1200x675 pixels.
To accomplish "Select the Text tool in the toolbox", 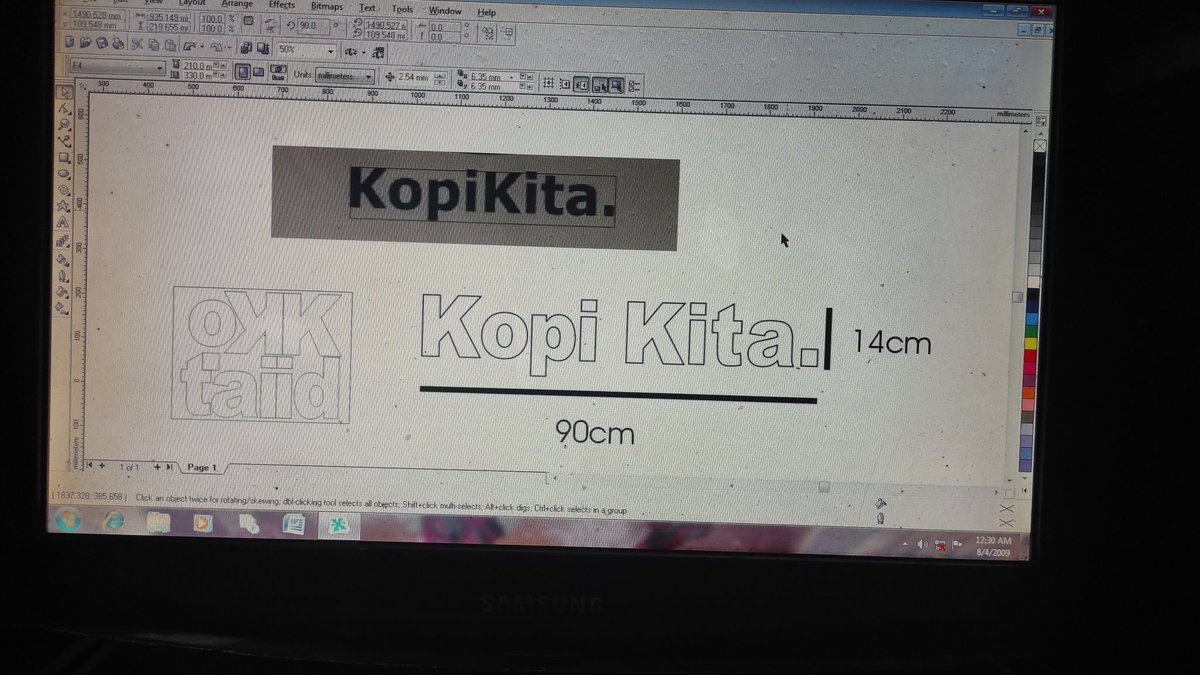I will 64,223.
